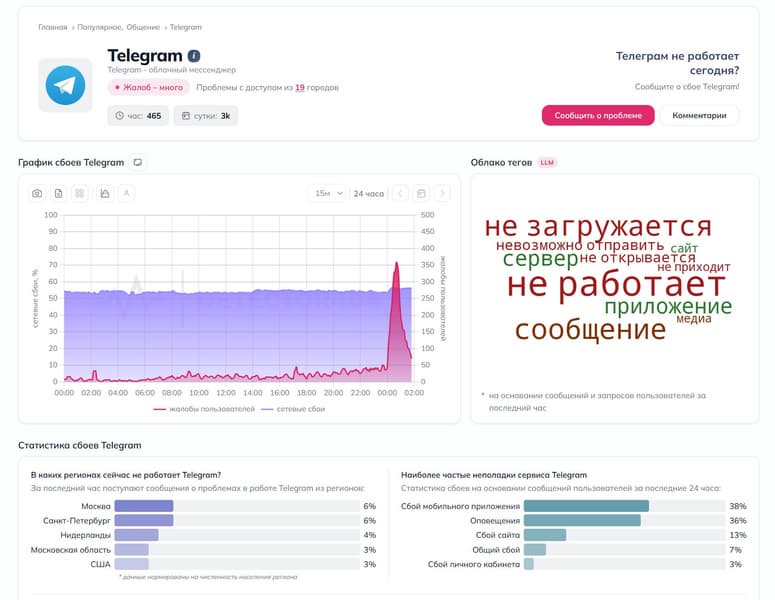Click the info icon next to Telegram title
775x600 pixels.
194,56
